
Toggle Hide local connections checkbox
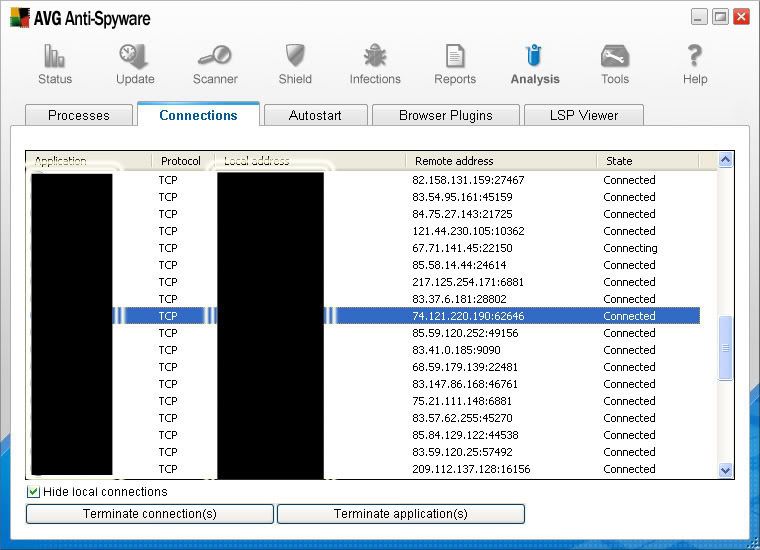(33, 492)
